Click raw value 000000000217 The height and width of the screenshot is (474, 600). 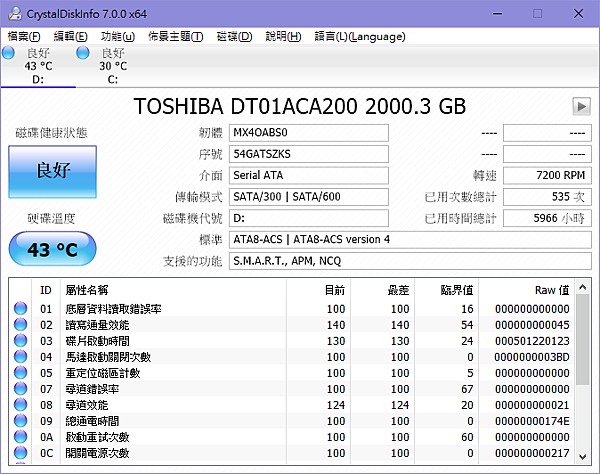(x=532, y=453)
